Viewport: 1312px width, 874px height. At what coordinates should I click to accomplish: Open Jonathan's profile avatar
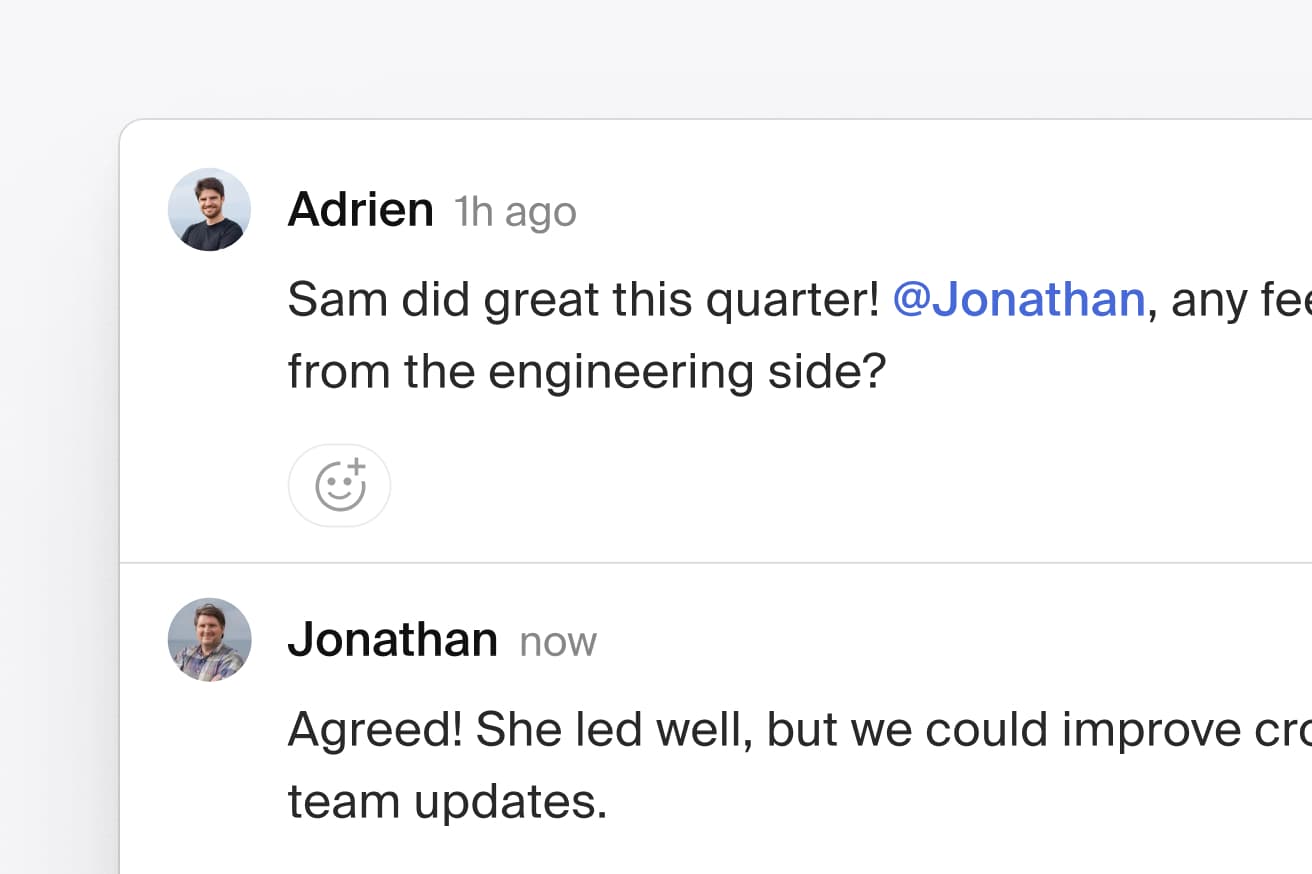[x=209, y=640]
